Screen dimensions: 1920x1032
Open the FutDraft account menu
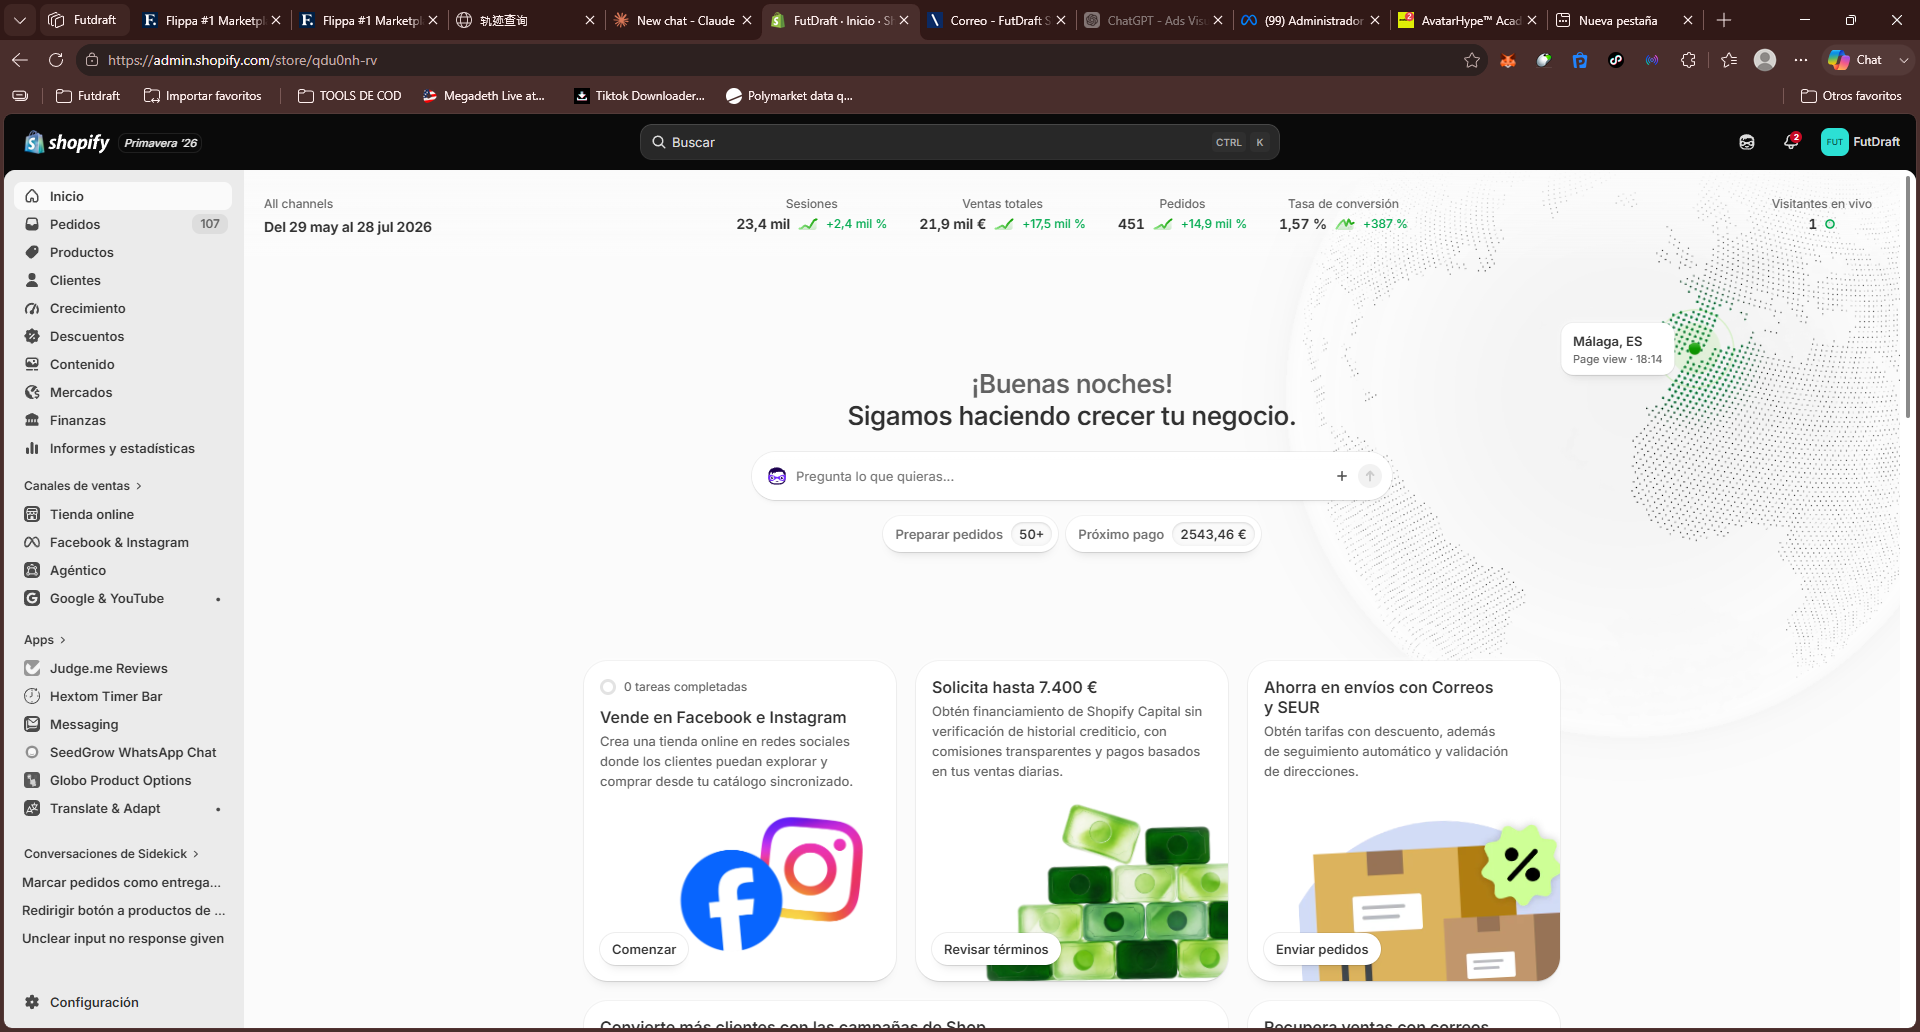tap(1860, 142)
